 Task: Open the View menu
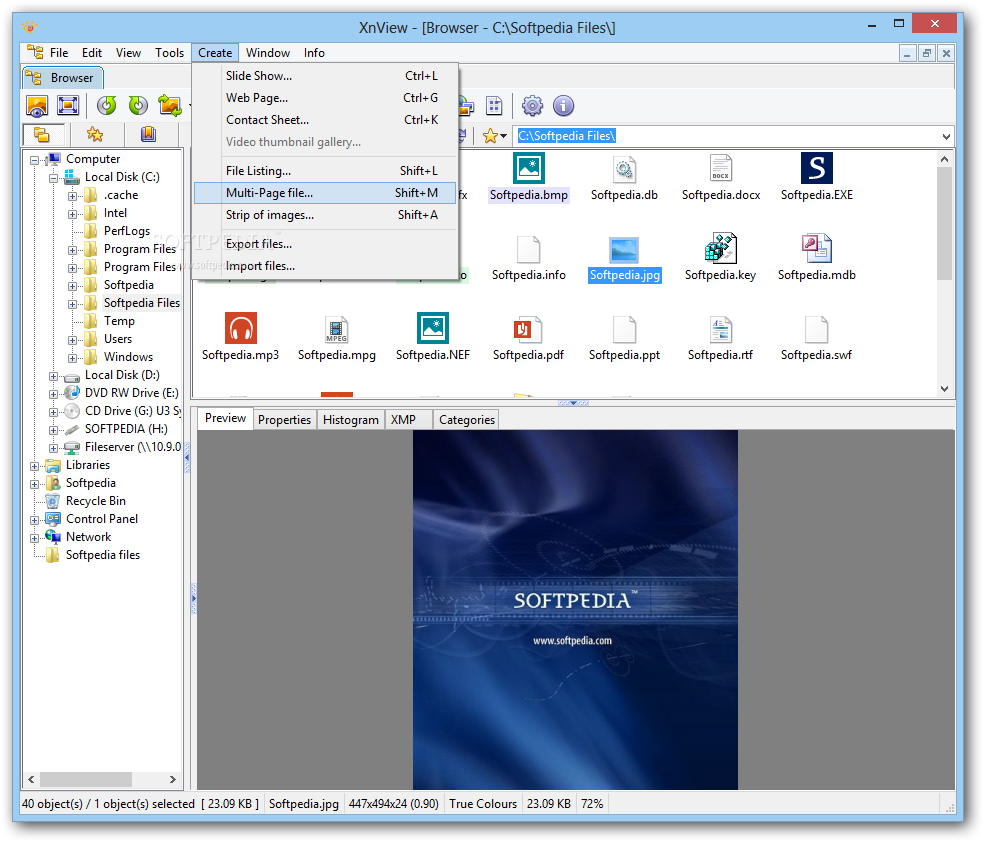(128, 53)
